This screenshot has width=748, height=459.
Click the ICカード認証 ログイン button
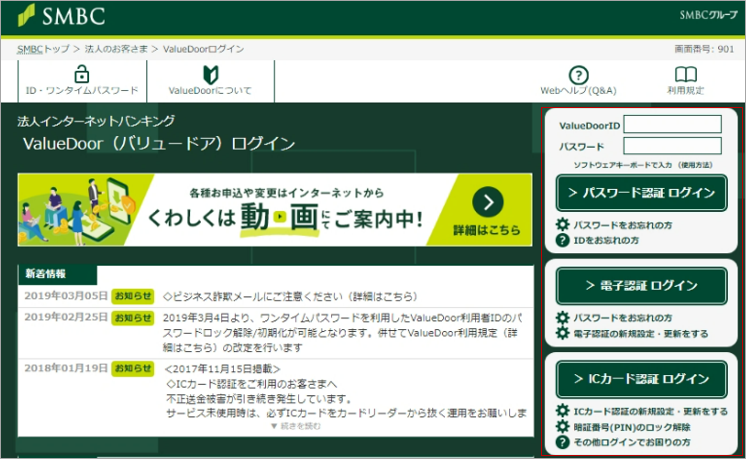pyautogui.click(x=641, y=379)
